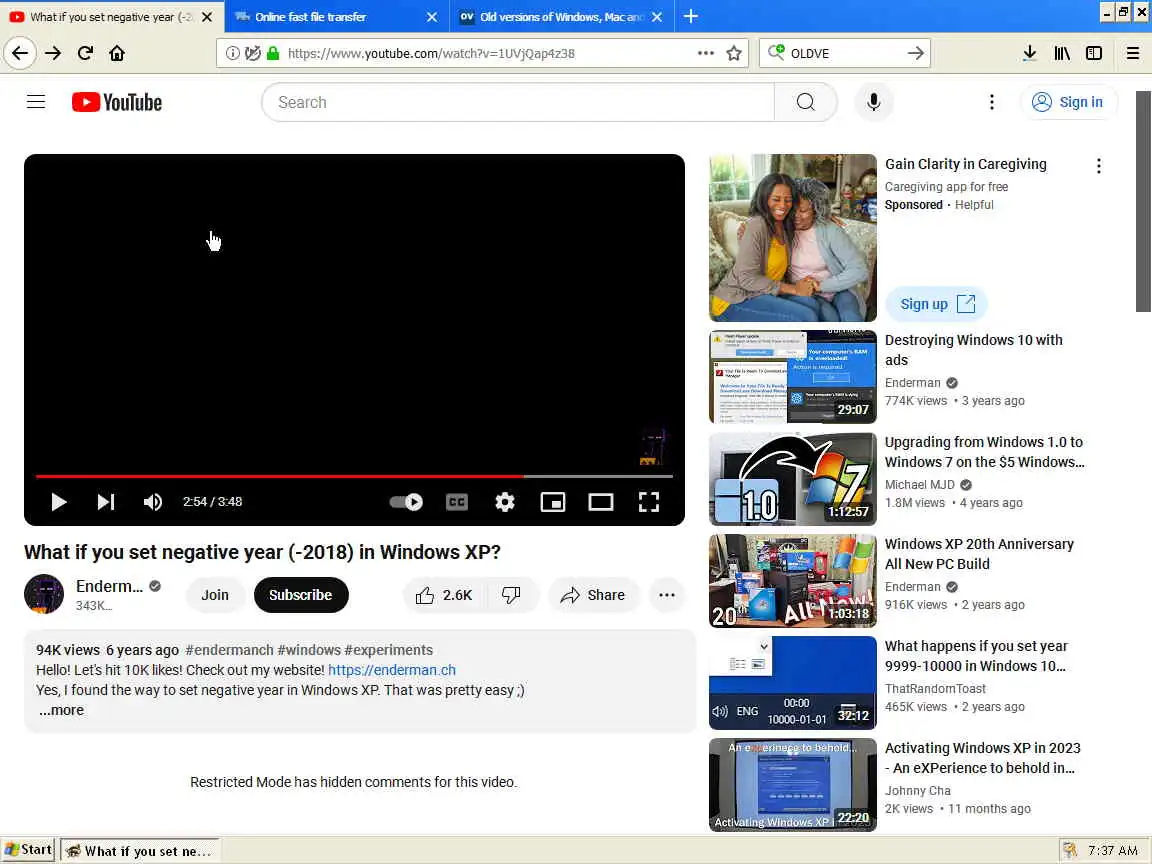Open year 9999-10000 Windows 10 video title
The width and height of the screenshot is (1152, 864).
[x=976, y=656]
